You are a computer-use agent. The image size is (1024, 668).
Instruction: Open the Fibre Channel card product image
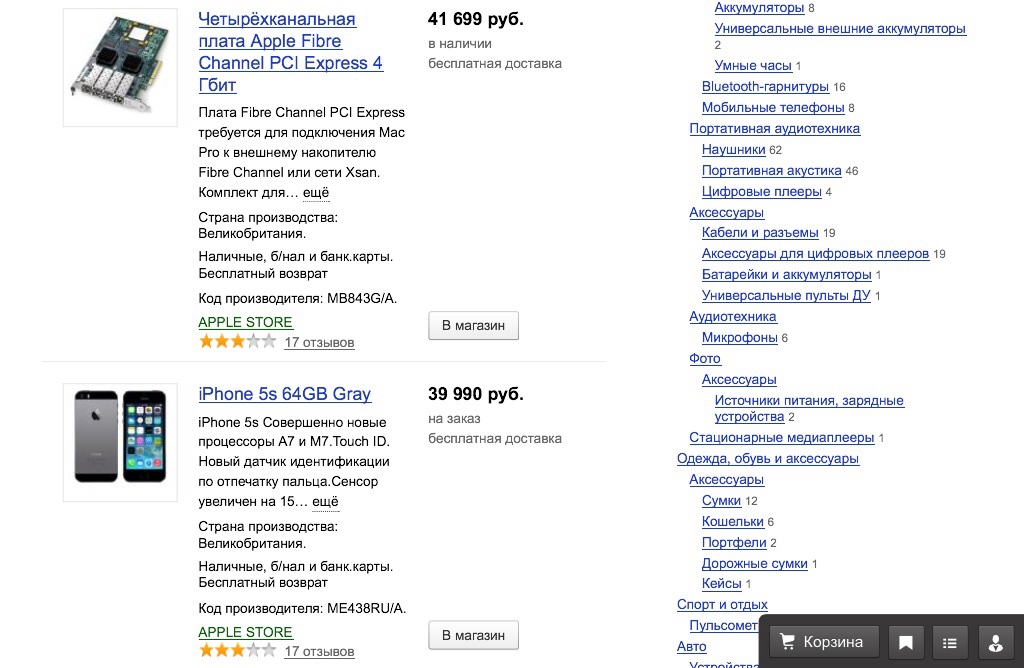[120, 68]
